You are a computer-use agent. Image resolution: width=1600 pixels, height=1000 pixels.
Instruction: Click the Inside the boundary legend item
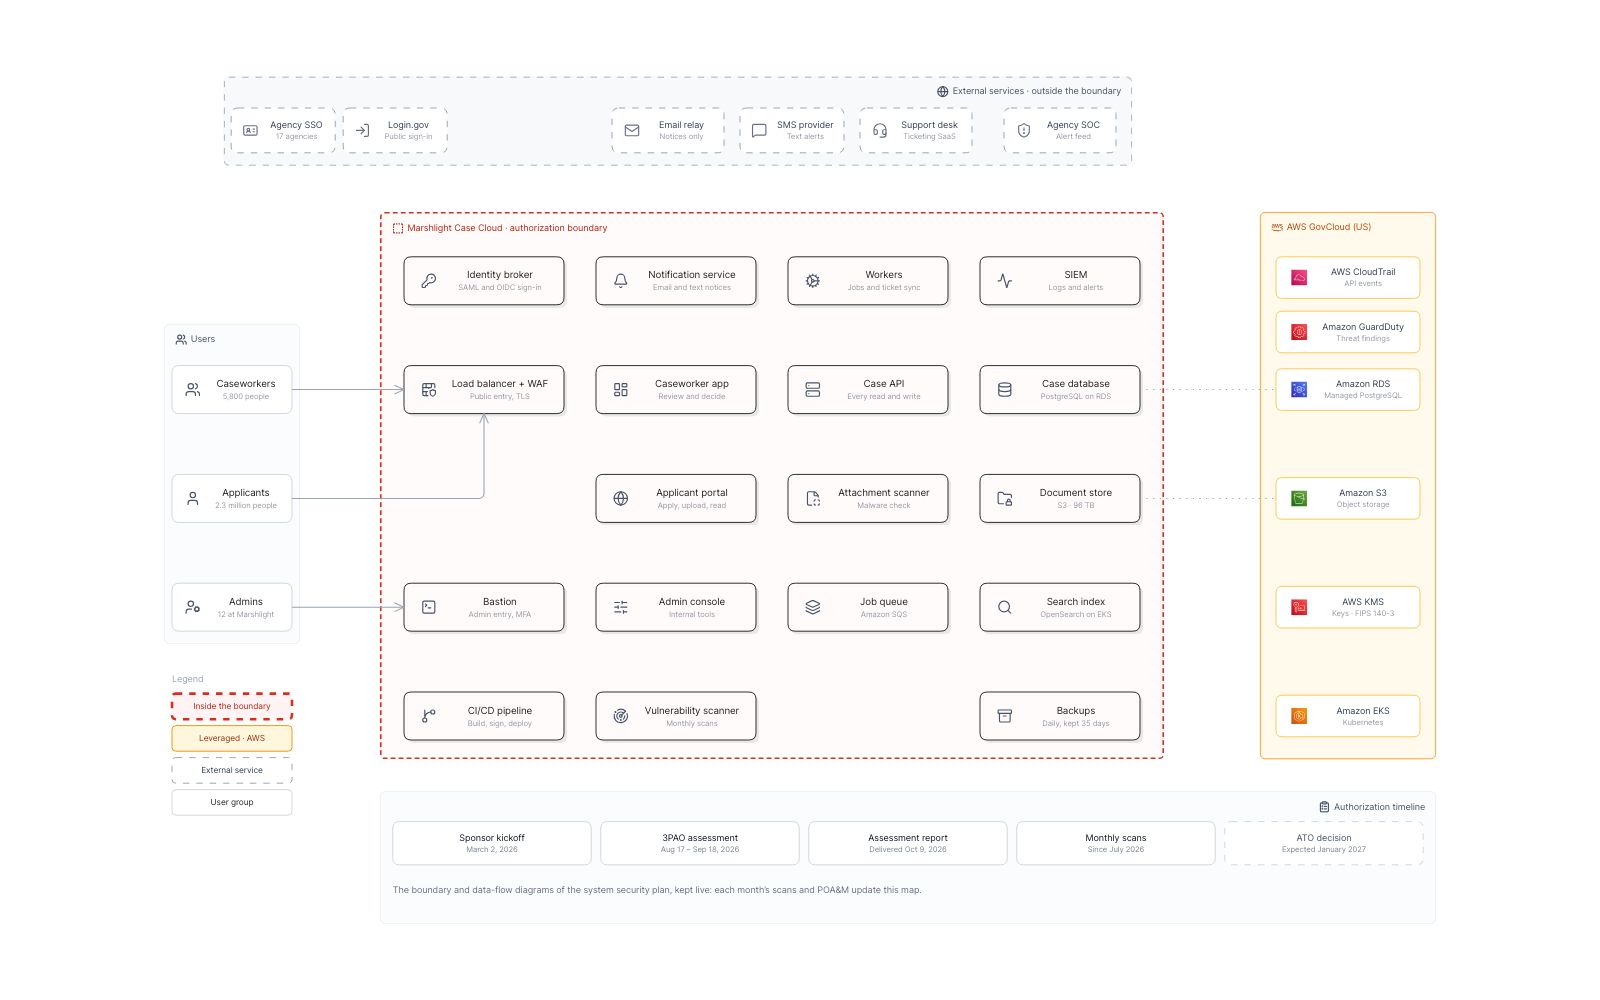(232, 707)
